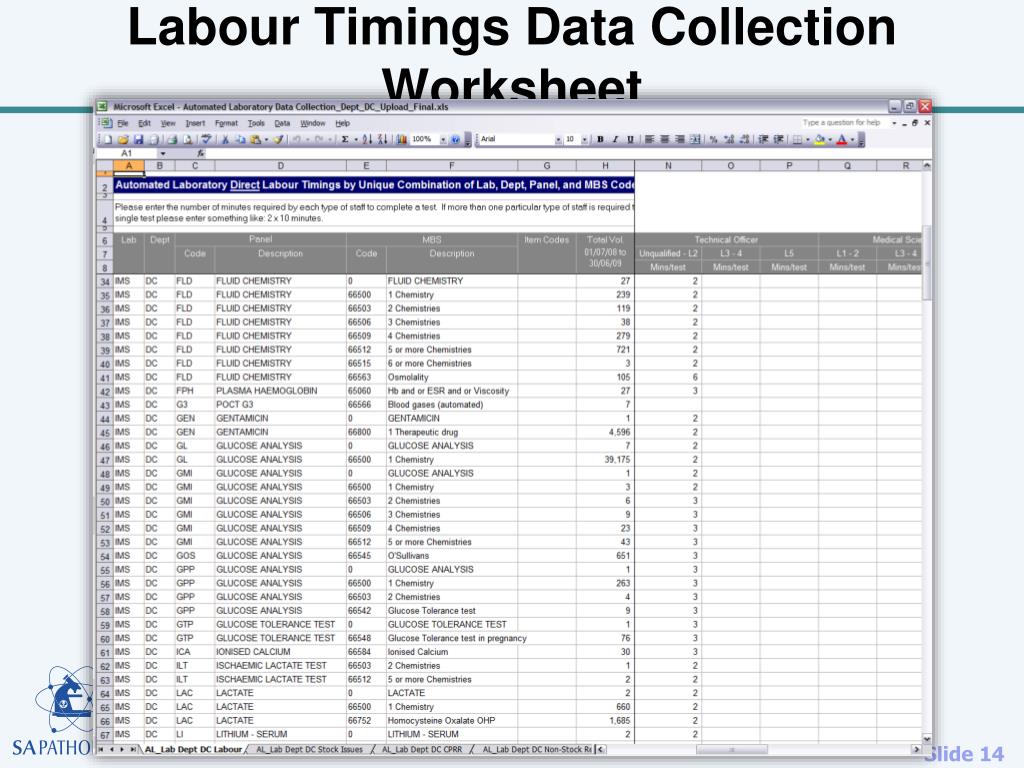Click the next sheet tab scroll arrow

pos(121,749)
